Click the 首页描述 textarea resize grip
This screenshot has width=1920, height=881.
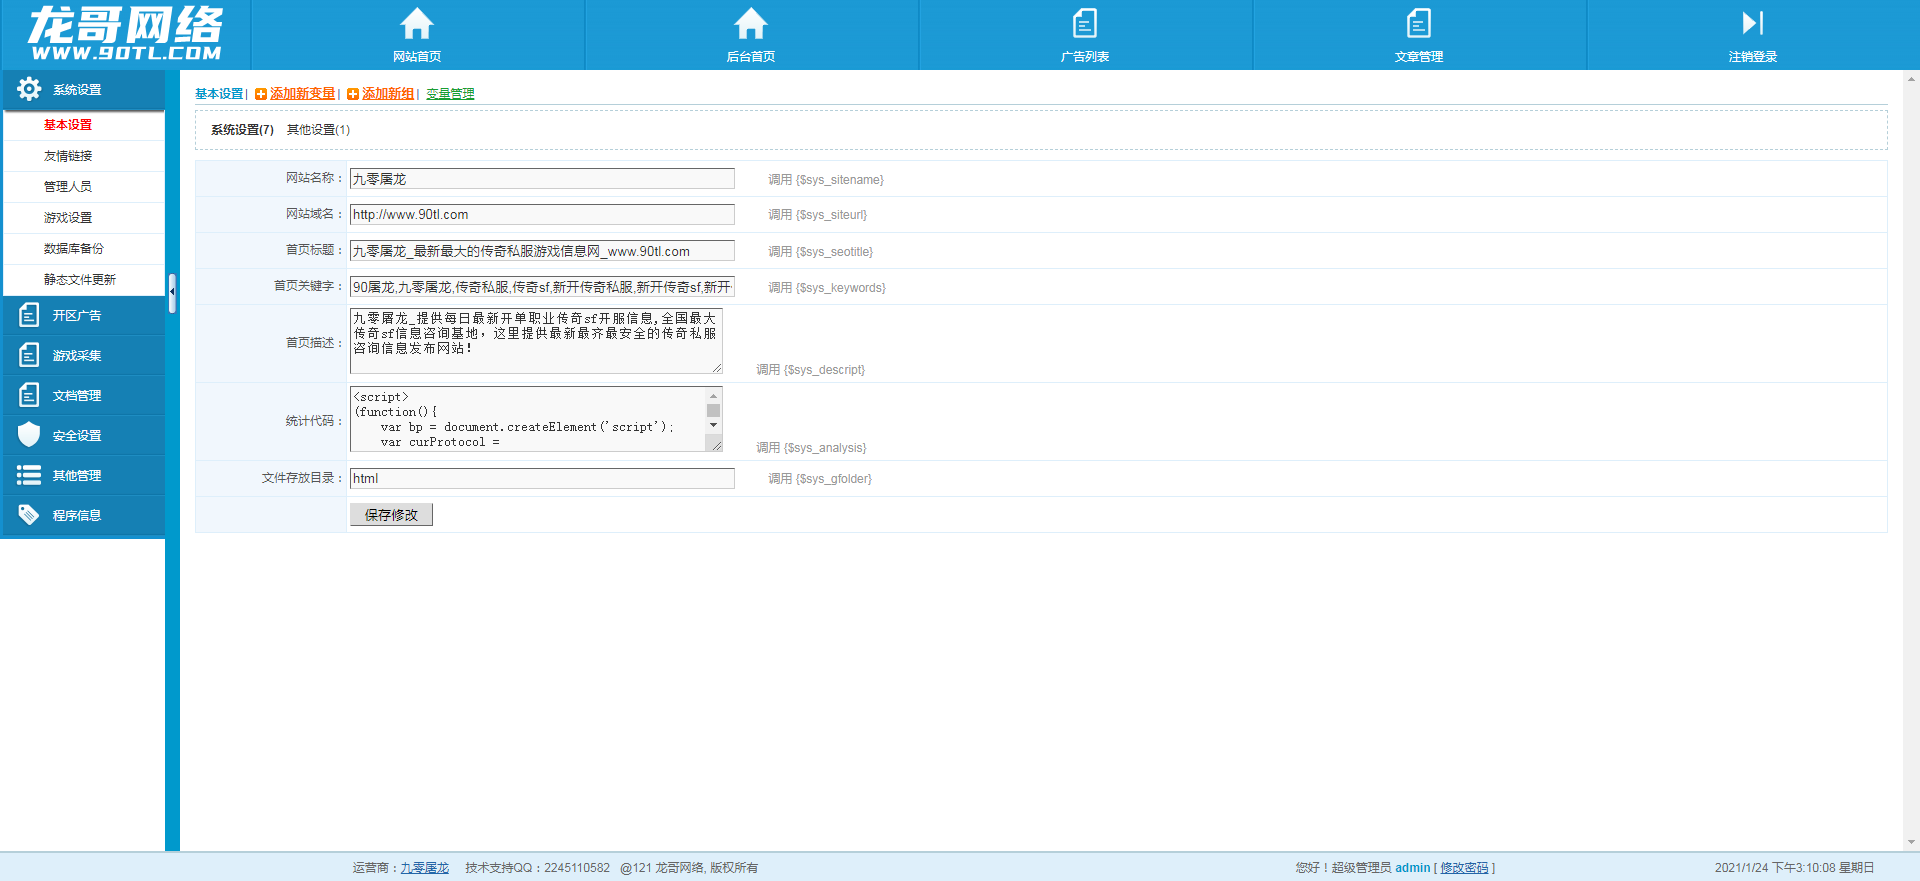pyautogui.click(x=717, y=368)
